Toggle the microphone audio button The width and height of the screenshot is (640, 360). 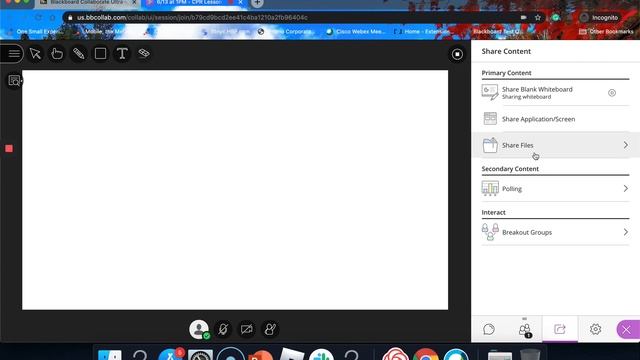coord(223,329)
